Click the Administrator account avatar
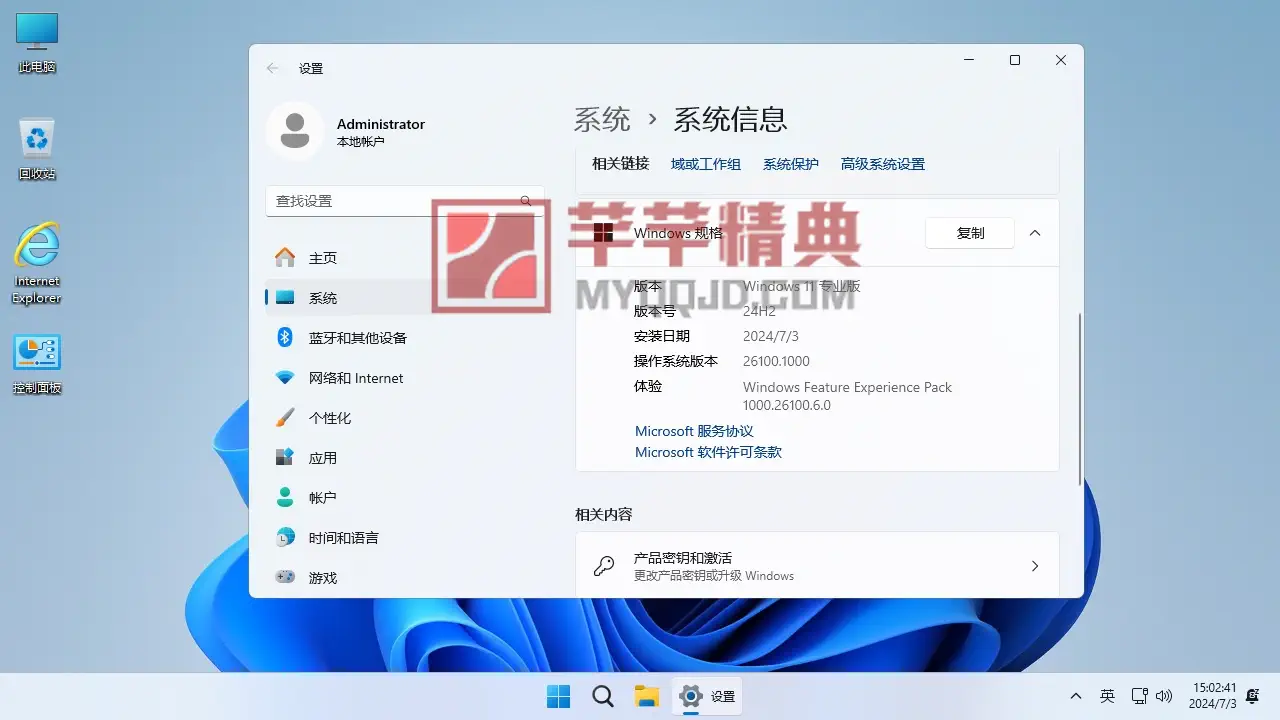The image size is (1280, 720). pyautogui.click(x=295, y=131)
